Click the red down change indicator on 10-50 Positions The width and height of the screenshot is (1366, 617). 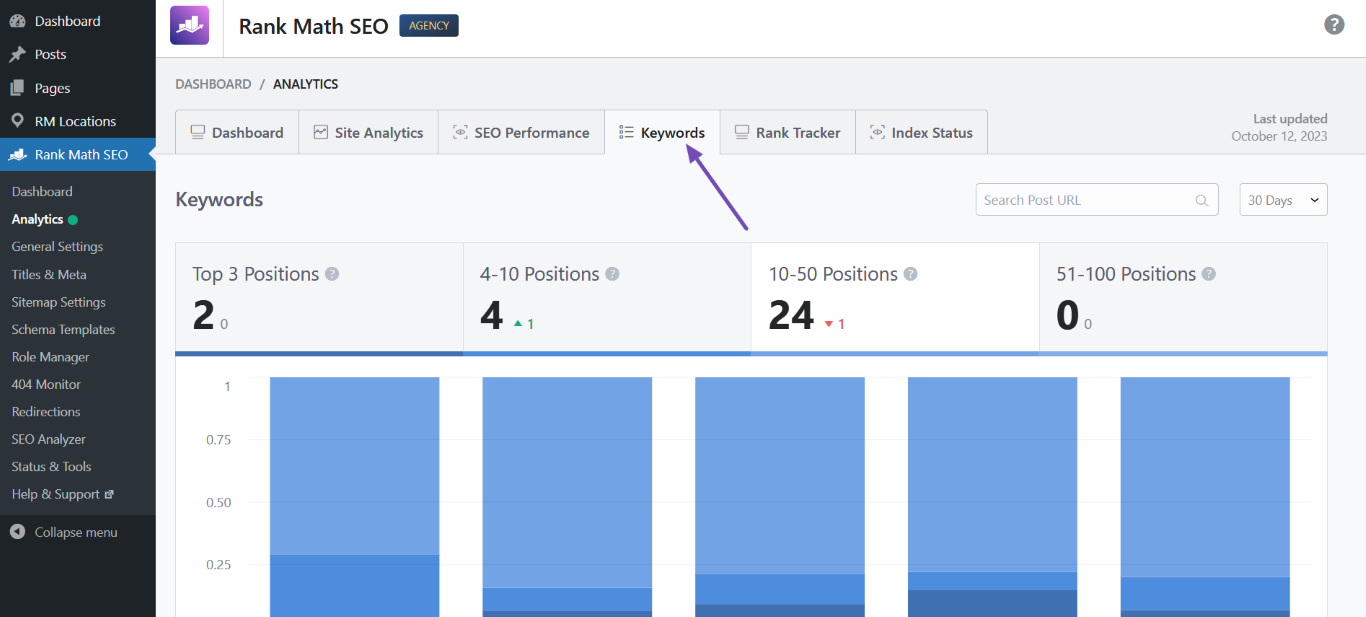coord(834,324)
